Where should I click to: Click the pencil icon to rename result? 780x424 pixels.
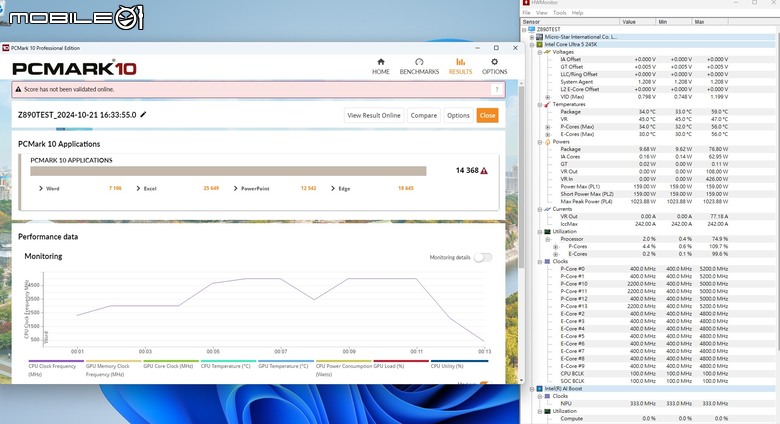click(143, 114)
